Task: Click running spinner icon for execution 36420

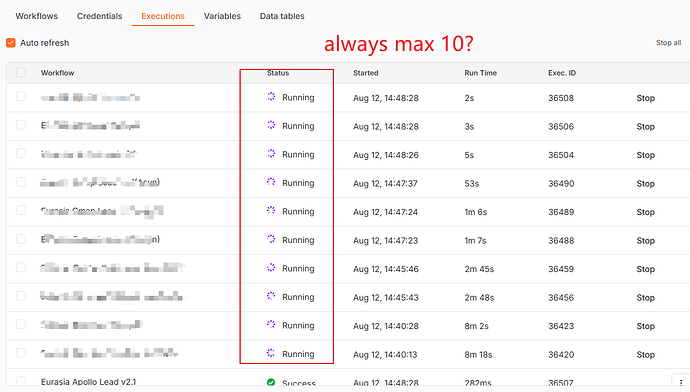Action: click(x=271, y=353)
